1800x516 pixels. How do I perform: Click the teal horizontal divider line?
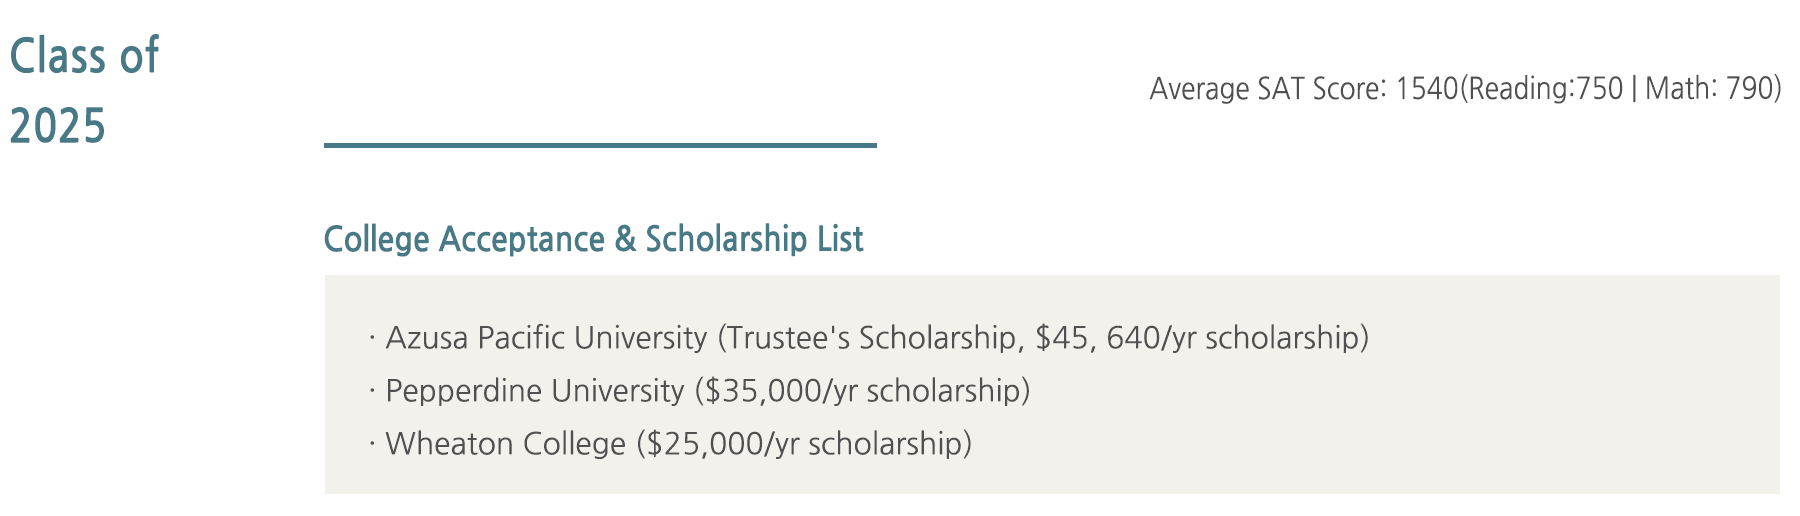tap(600, 146)
